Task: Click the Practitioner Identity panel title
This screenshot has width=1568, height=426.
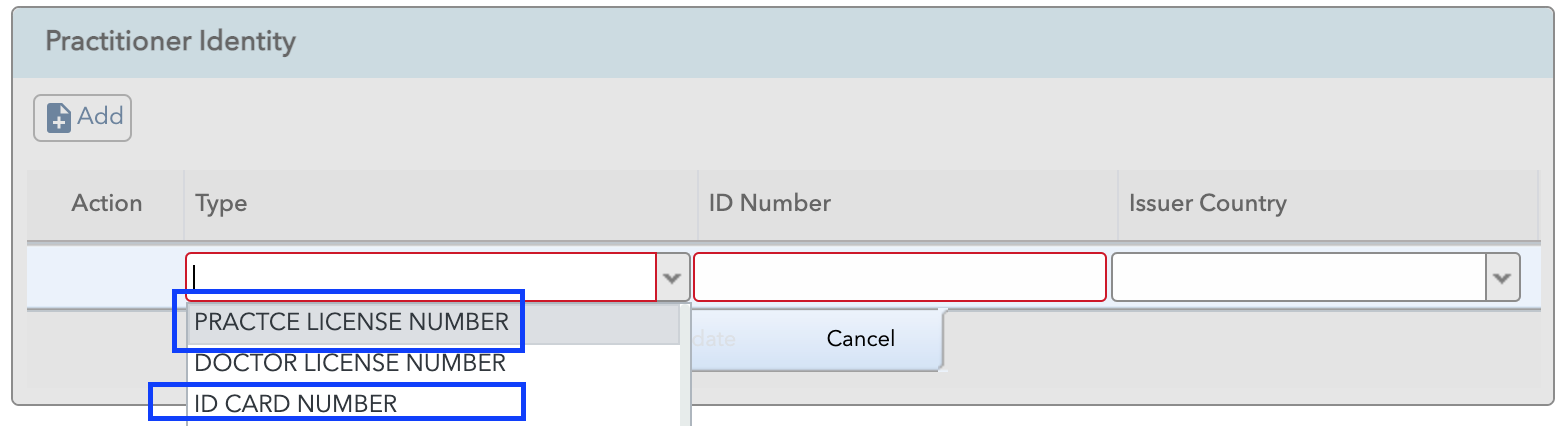Action: click(170, 41)
